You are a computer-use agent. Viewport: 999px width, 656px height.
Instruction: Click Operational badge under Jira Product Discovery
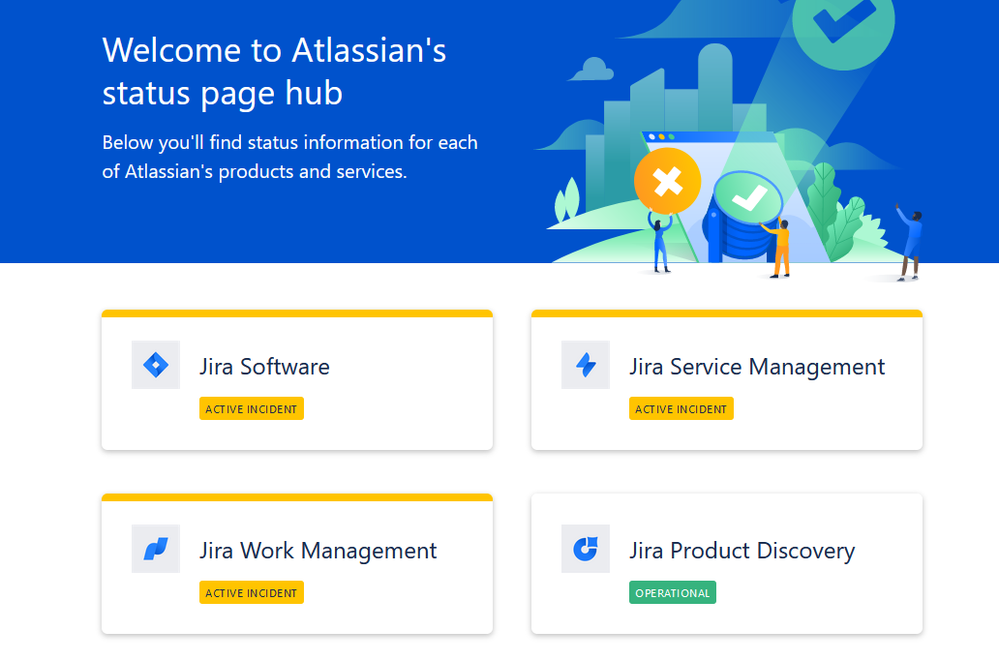(x=672, y=593)
